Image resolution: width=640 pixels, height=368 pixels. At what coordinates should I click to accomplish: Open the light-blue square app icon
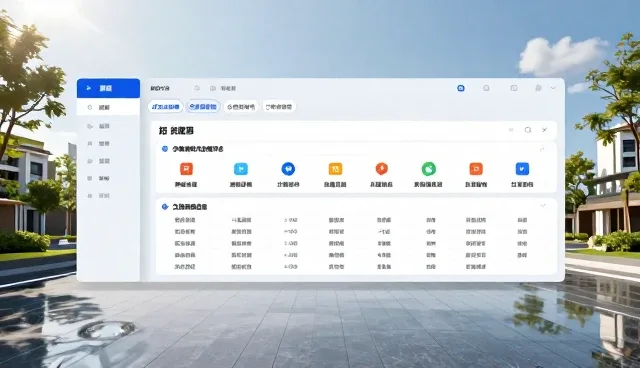(241, 169)
